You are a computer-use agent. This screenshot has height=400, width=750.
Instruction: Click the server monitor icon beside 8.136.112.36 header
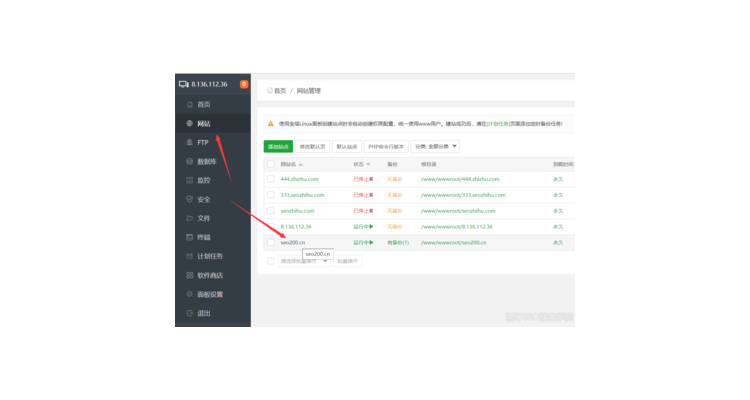point(184,84)
